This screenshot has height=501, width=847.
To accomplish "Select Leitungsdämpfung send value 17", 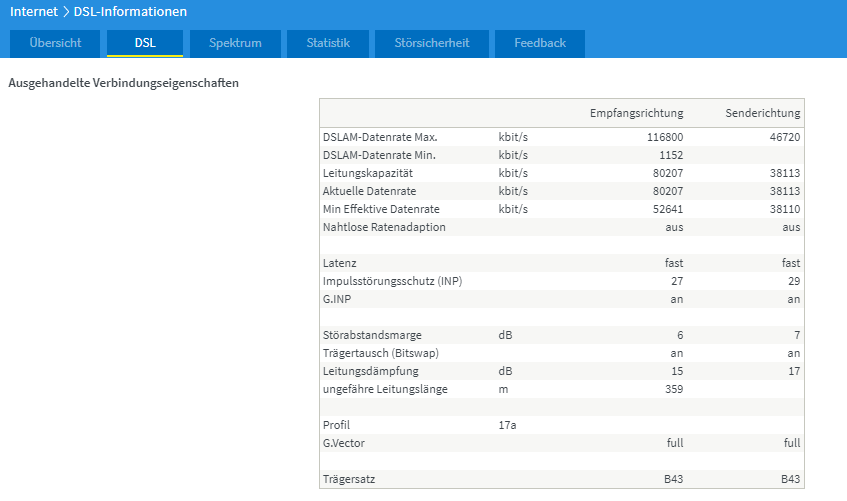I will coord(794,371).
